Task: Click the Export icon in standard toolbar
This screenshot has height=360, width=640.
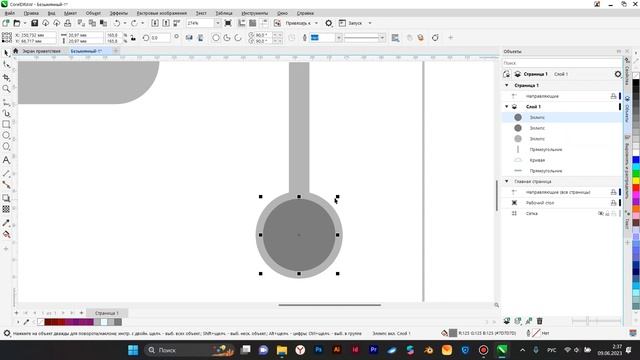Action: (166, 23)
